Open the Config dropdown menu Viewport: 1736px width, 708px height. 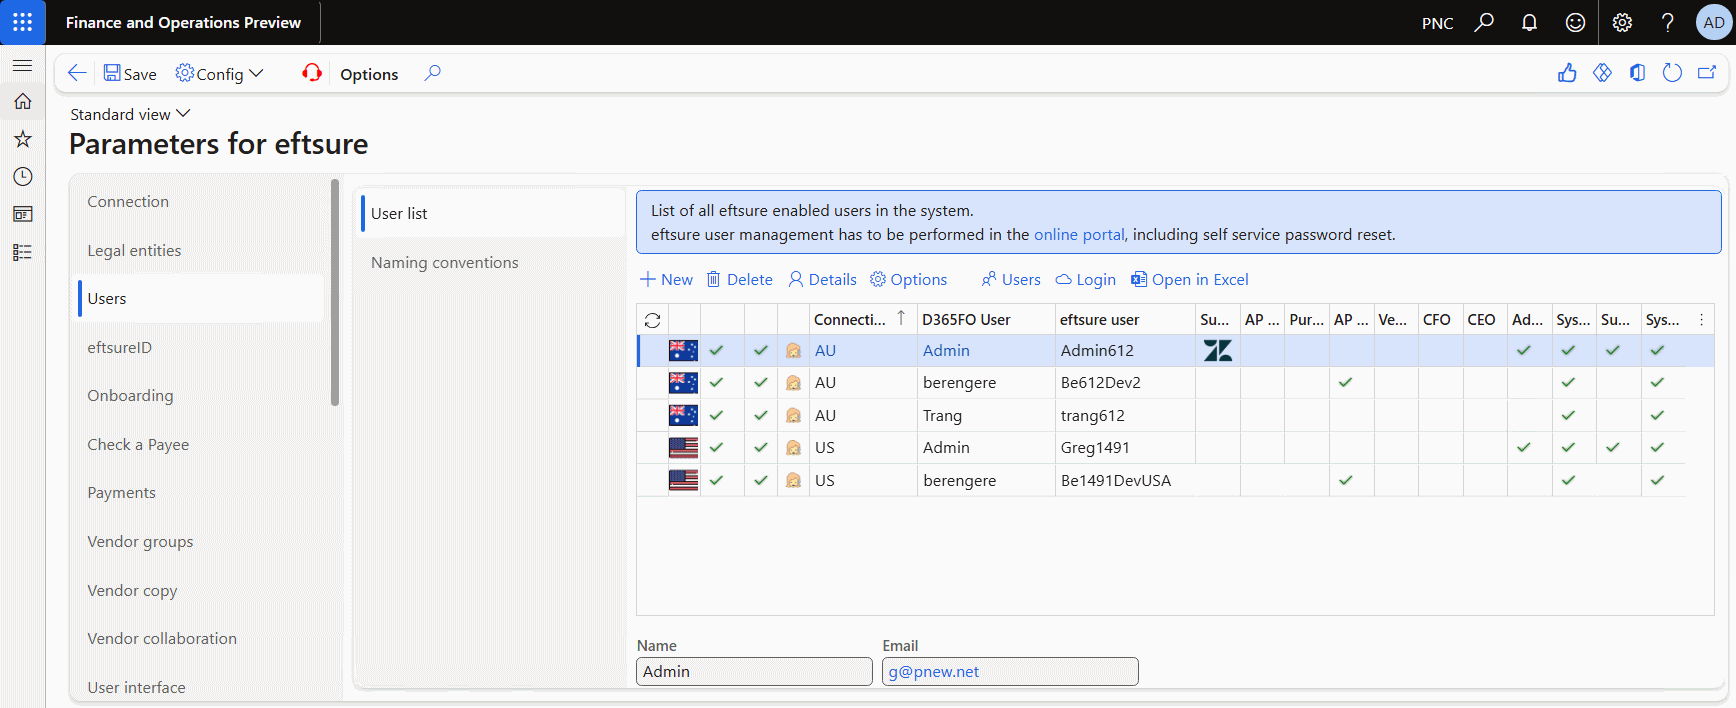[x=219, y=73]
